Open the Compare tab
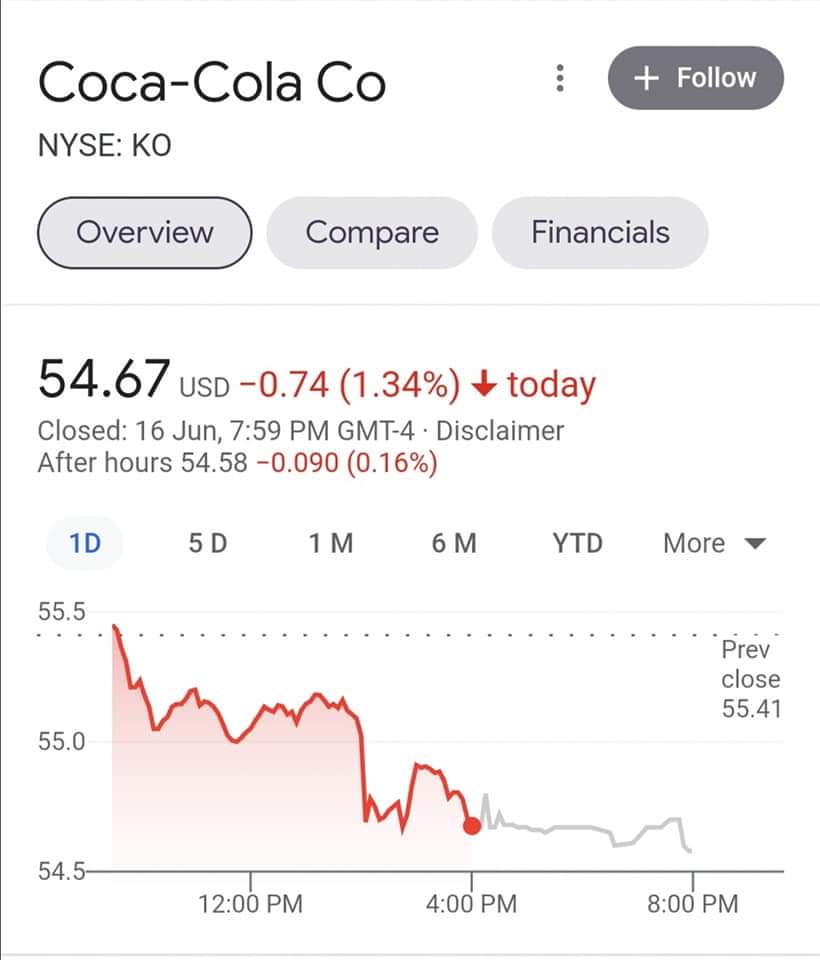This screenshot has height=960, width=820. 372,233
